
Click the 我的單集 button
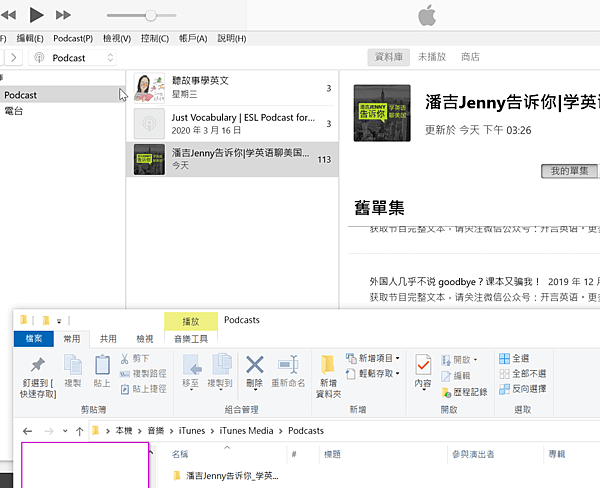pyautogui.click(x=569, y=171)
